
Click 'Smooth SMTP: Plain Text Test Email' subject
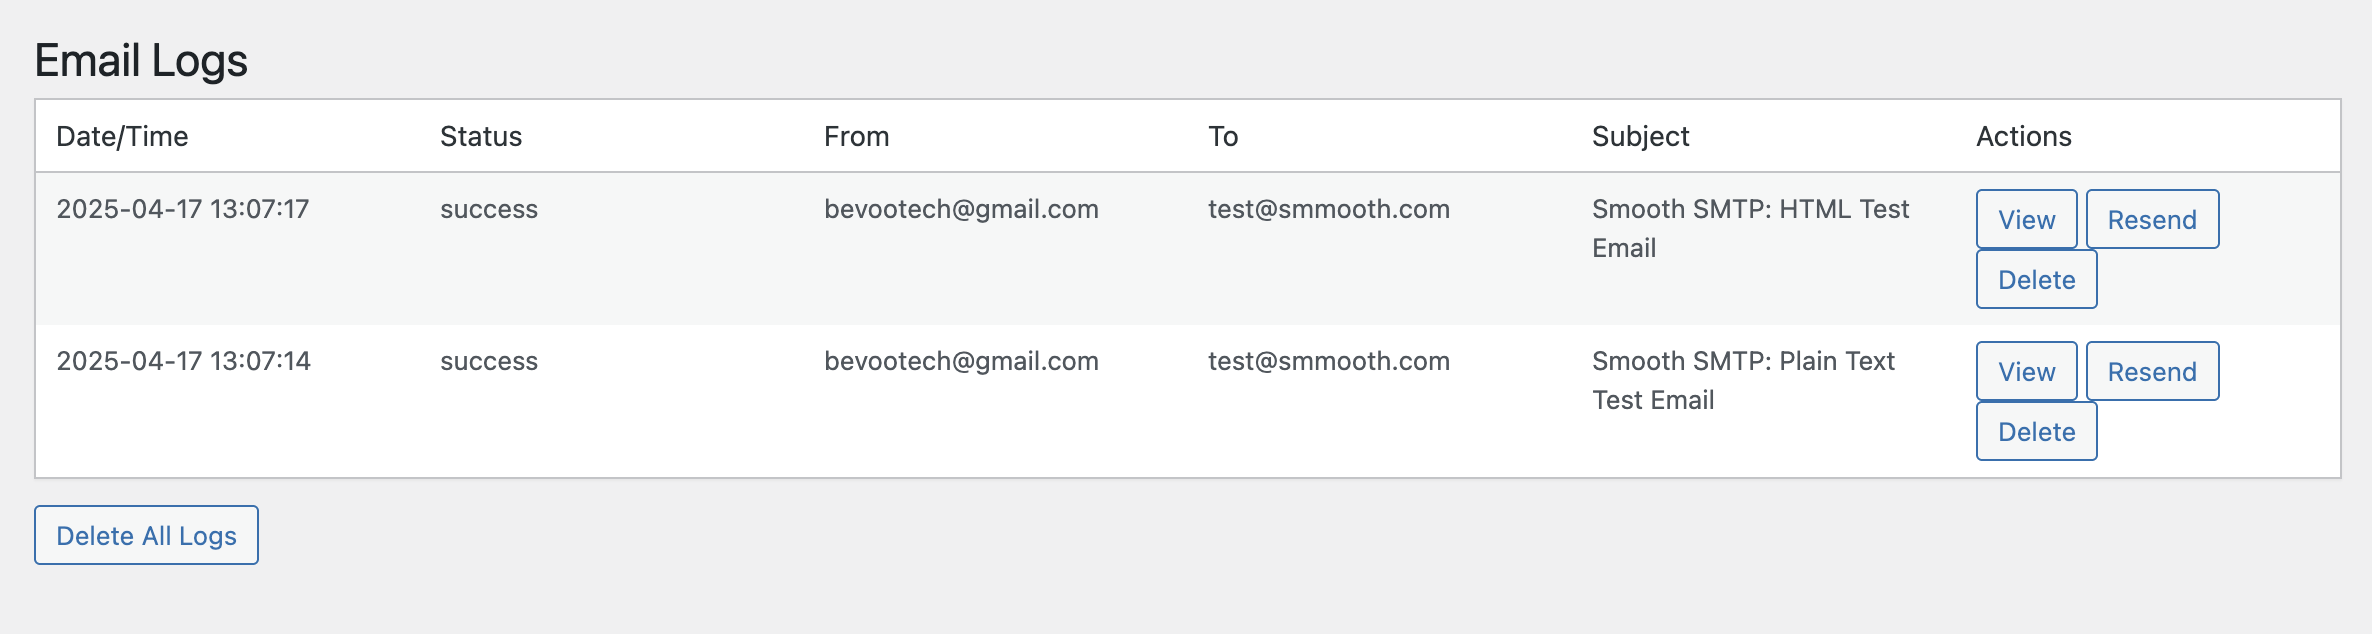click(1743, 380)
